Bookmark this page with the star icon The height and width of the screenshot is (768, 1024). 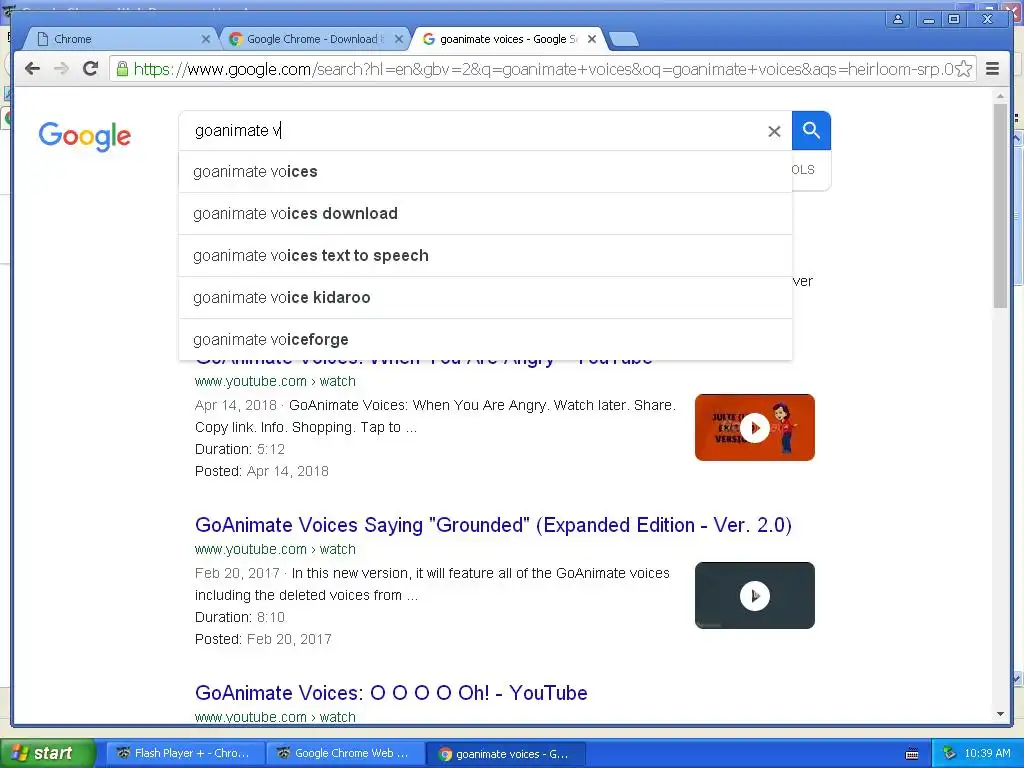coord(963,69)
